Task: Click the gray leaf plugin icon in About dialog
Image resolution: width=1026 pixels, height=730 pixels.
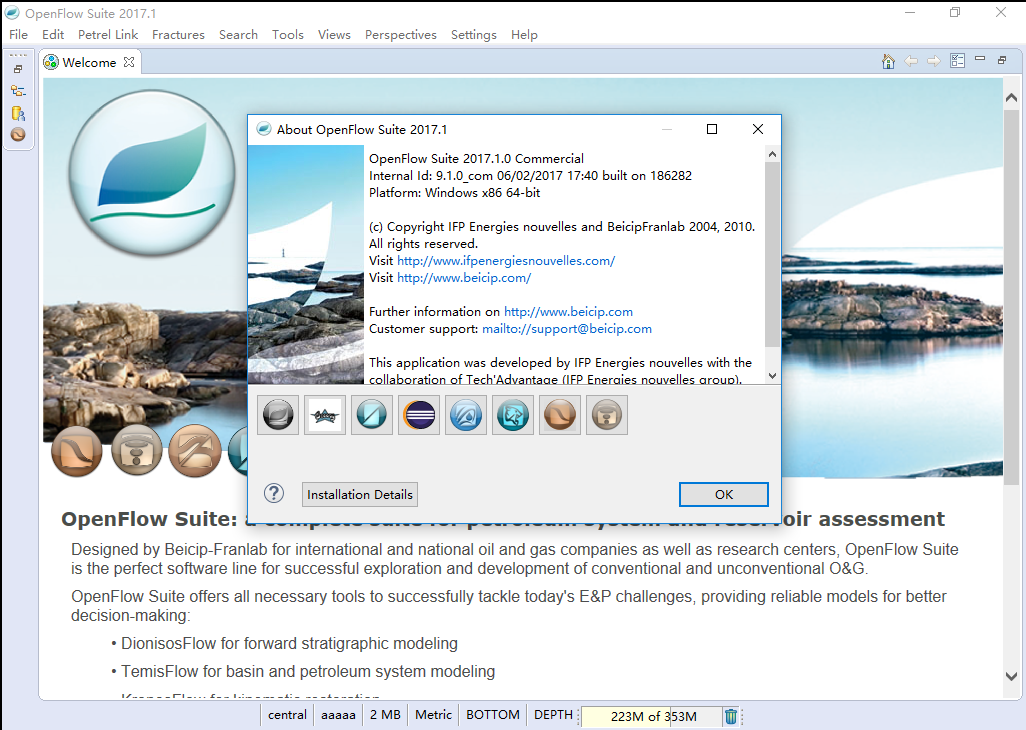Action: [278, 415]
